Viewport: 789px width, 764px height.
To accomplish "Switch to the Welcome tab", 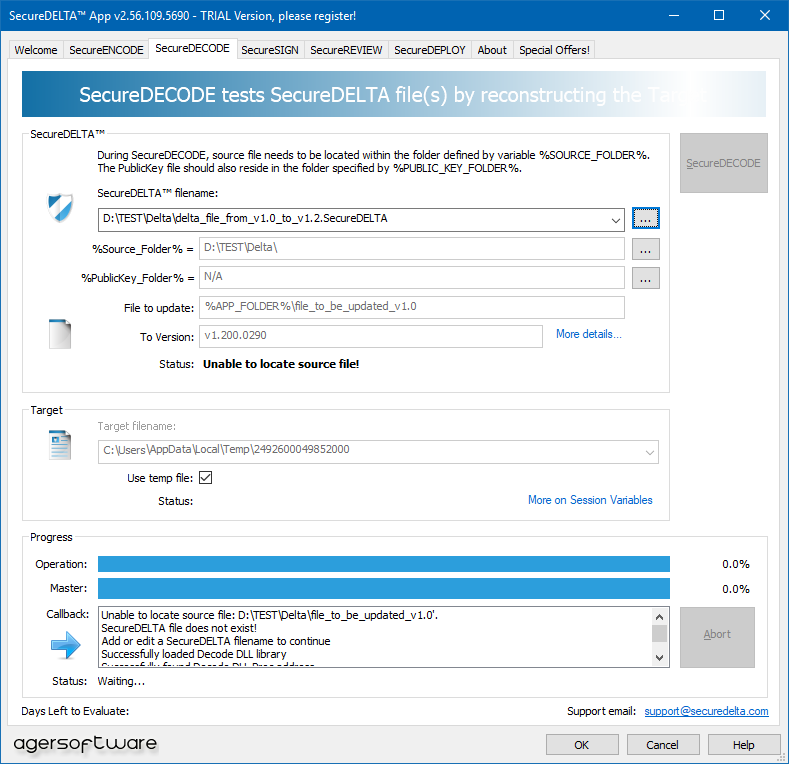I will tap(36, 50).
